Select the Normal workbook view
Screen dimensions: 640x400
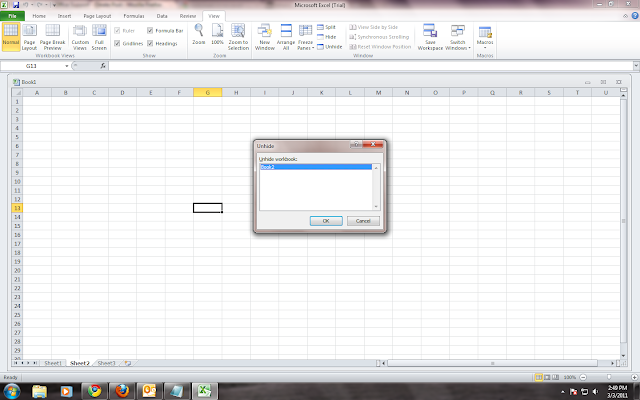(11, 37)
